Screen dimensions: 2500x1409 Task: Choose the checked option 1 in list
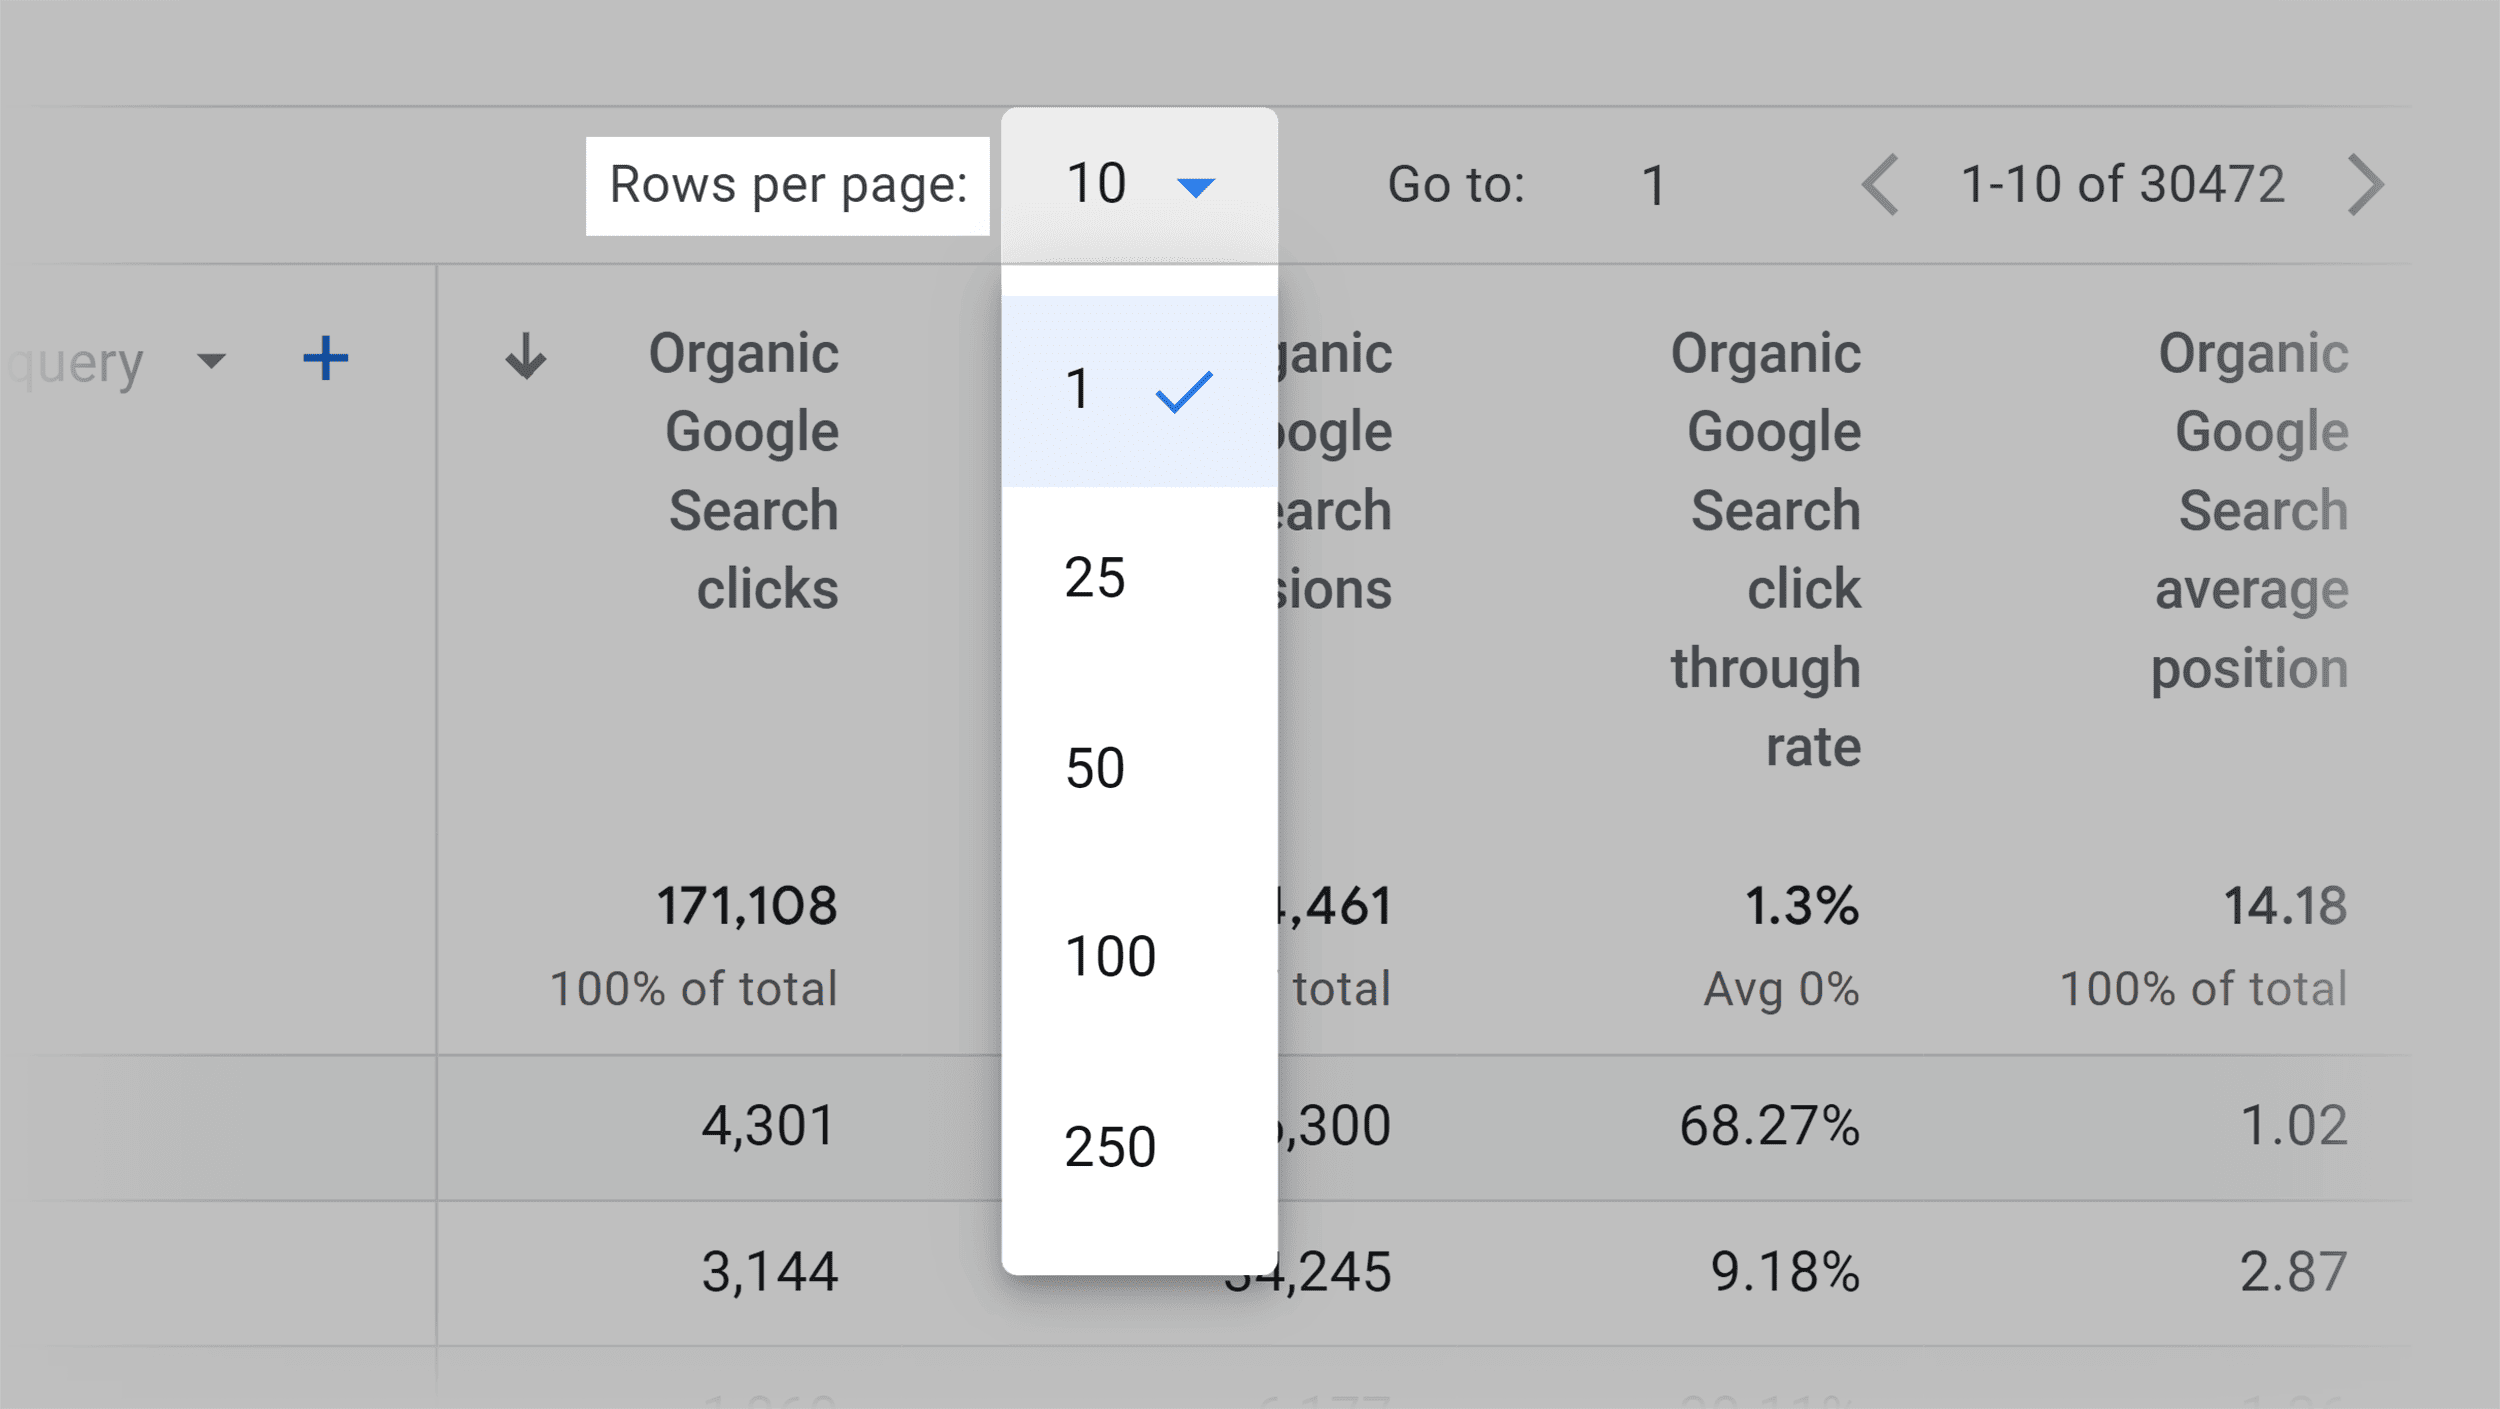(x=1139, y=391)
